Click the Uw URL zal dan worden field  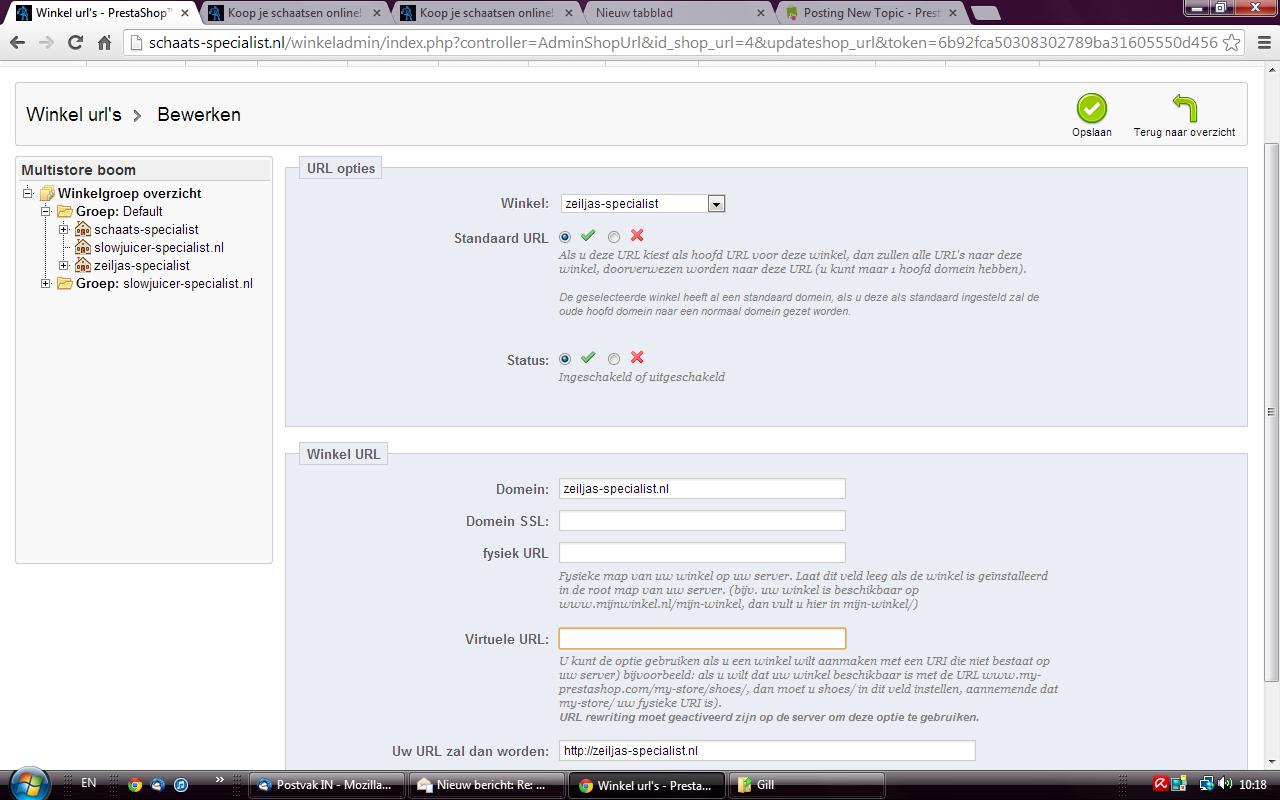pyautogui.click(x=767, y=751)
